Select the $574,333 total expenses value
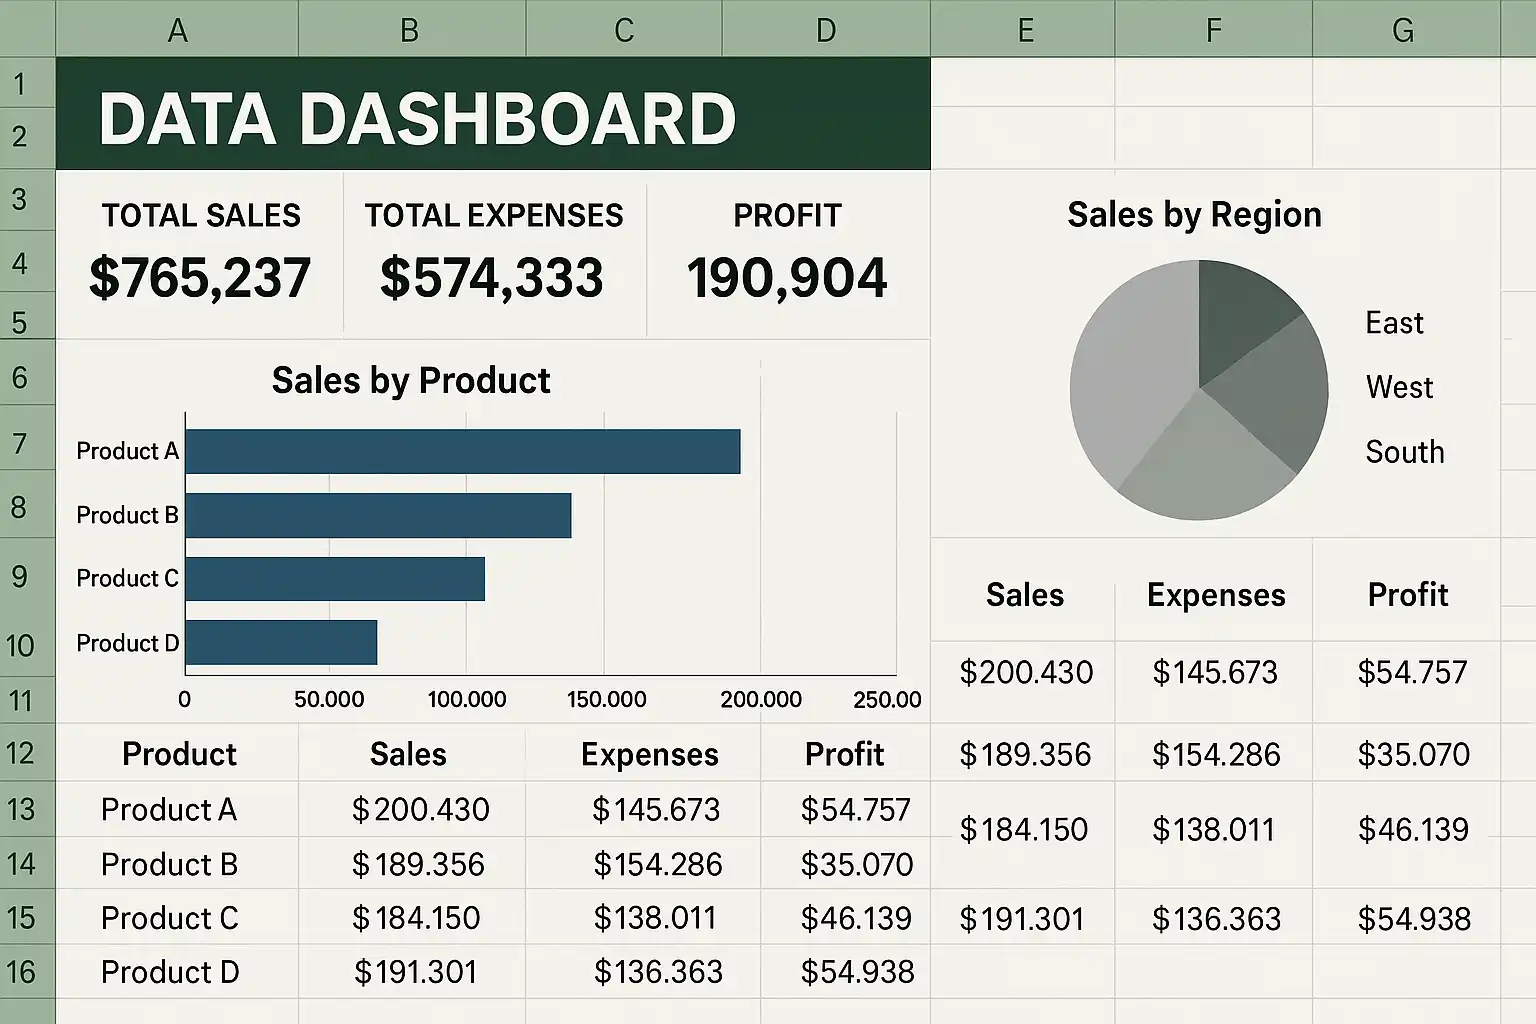 coord(492,278)
